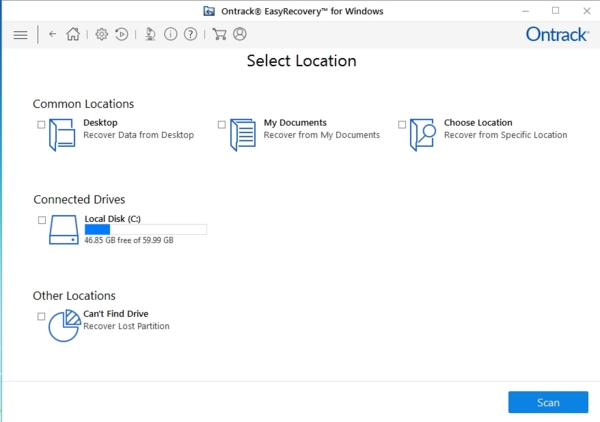Select the 'Desktop' label
The width and height of the screenshot is (600, 422).
[x=100, y=123]
